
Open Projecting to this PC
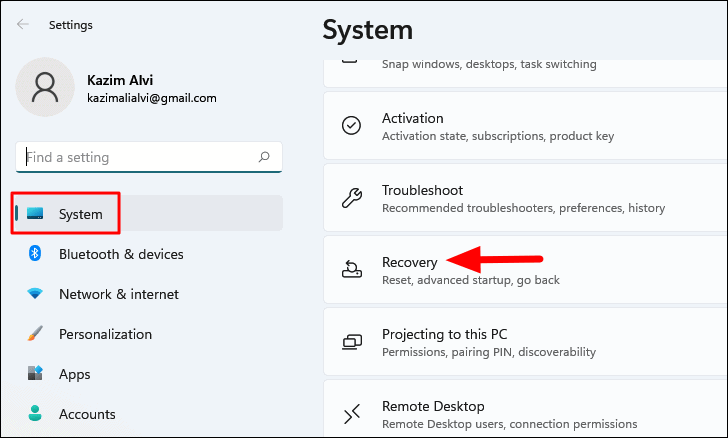[525, 342]
